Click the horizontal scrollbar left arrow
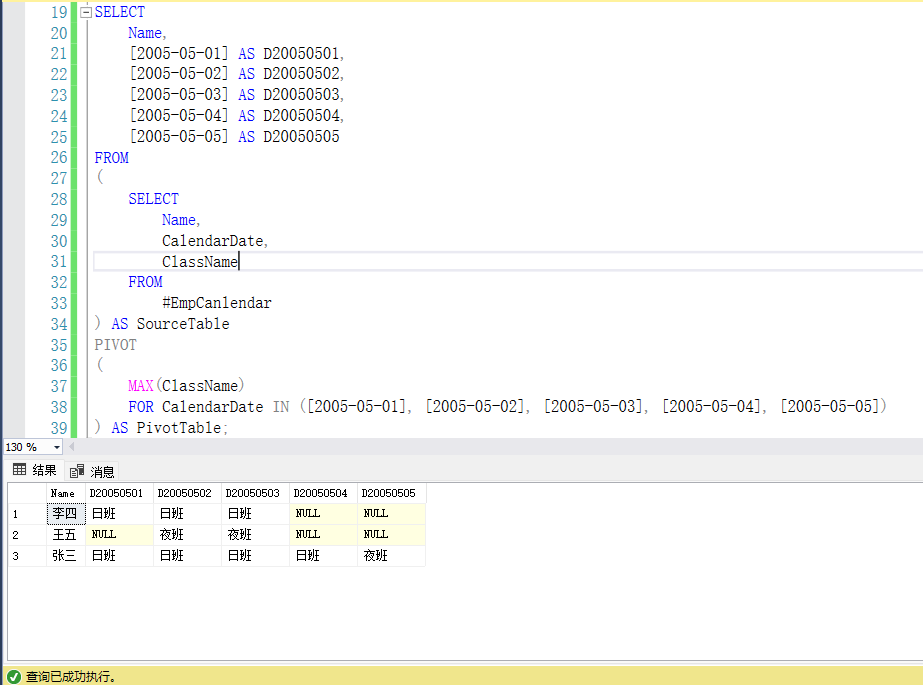 (71, 447)
